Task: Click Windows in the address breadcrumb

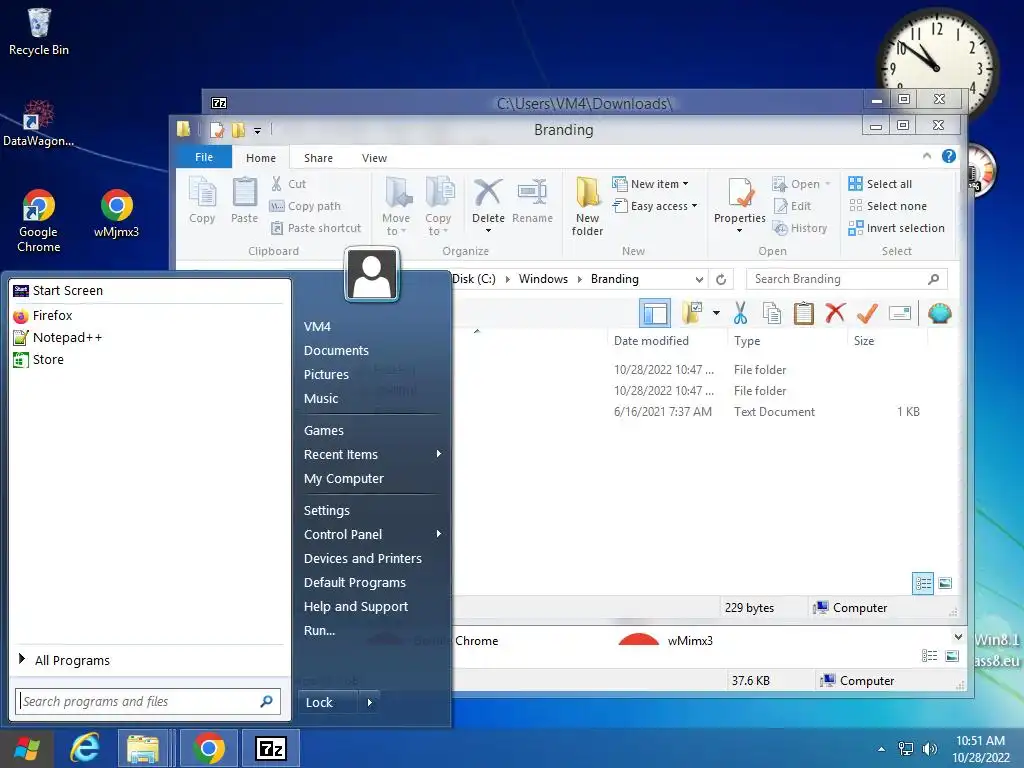Action: 543,279
